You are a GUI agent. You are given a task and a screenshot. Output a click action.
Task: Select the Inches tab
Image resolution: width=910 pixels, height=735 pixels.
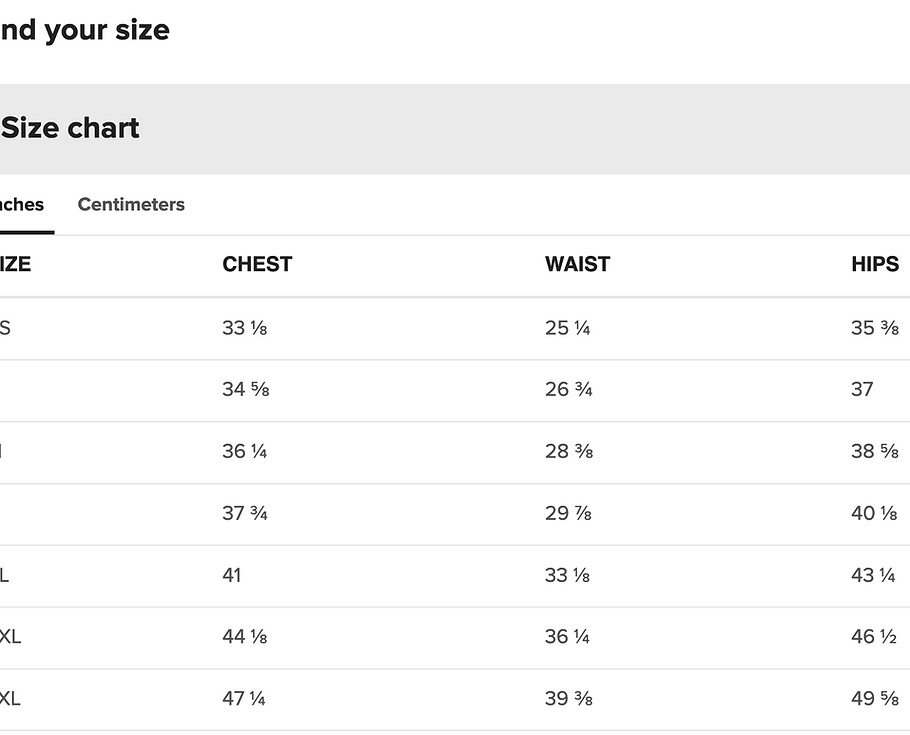(x=21, y=204)
